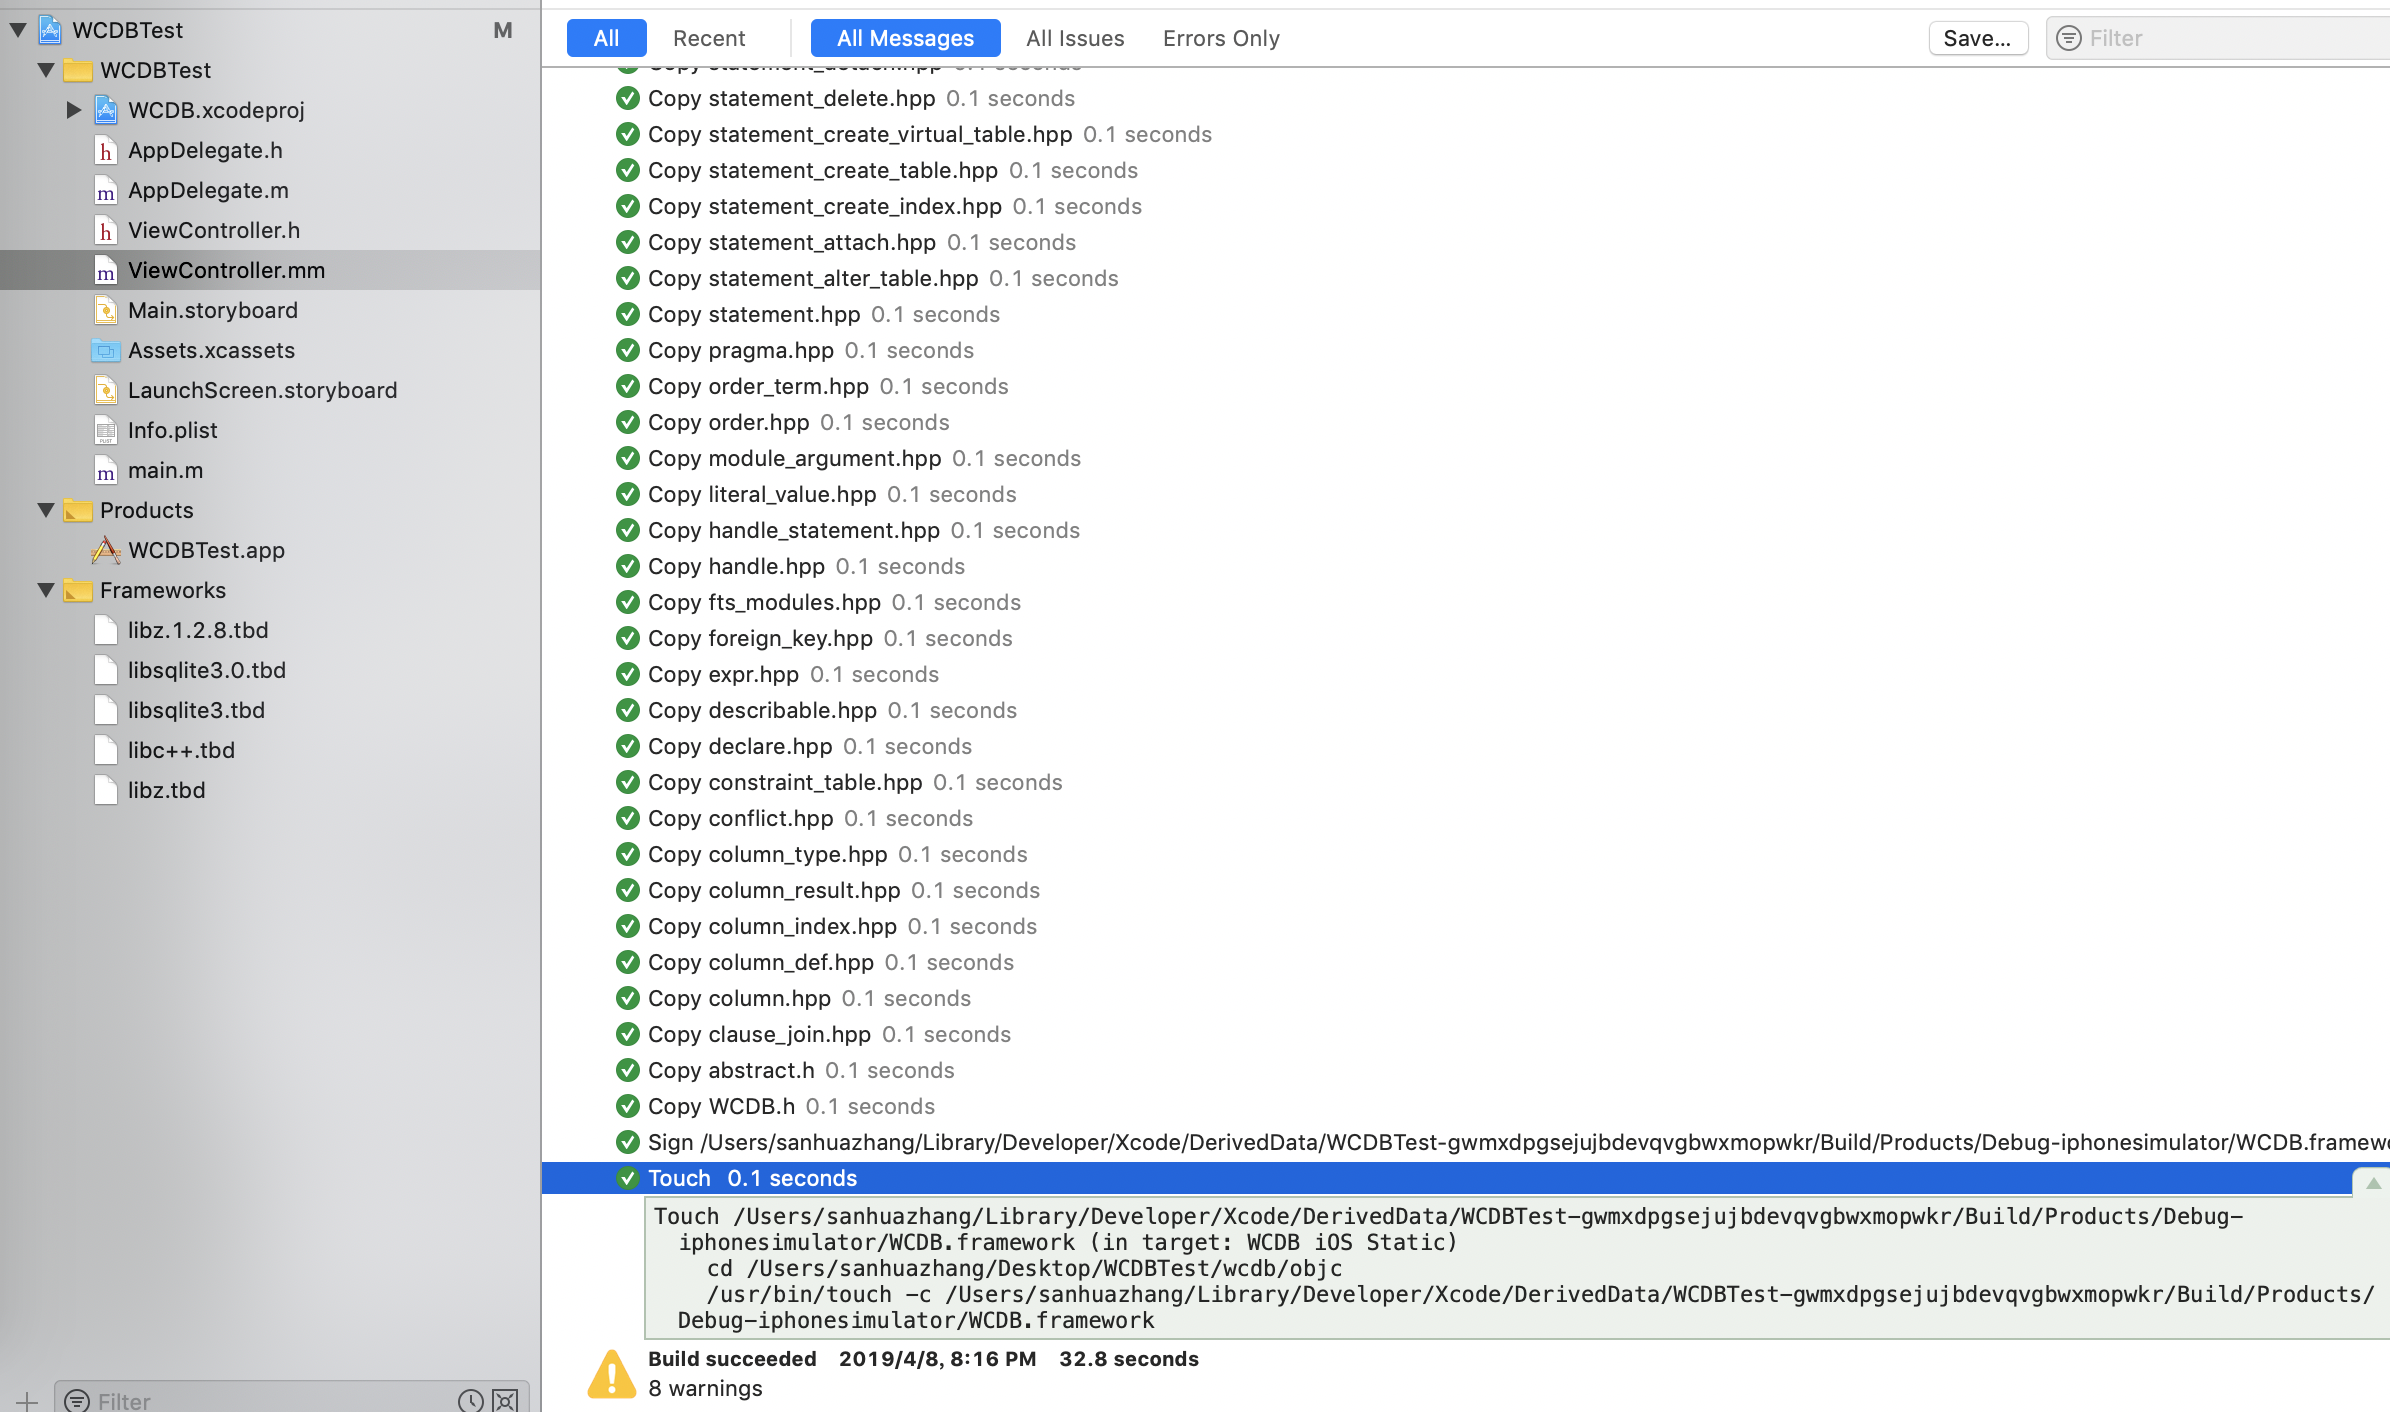Click the recent-files clock icon in bottom filter
Image resolution: width=2390 pixels, height=1412 pixels.
click(x=470, y=1400)
